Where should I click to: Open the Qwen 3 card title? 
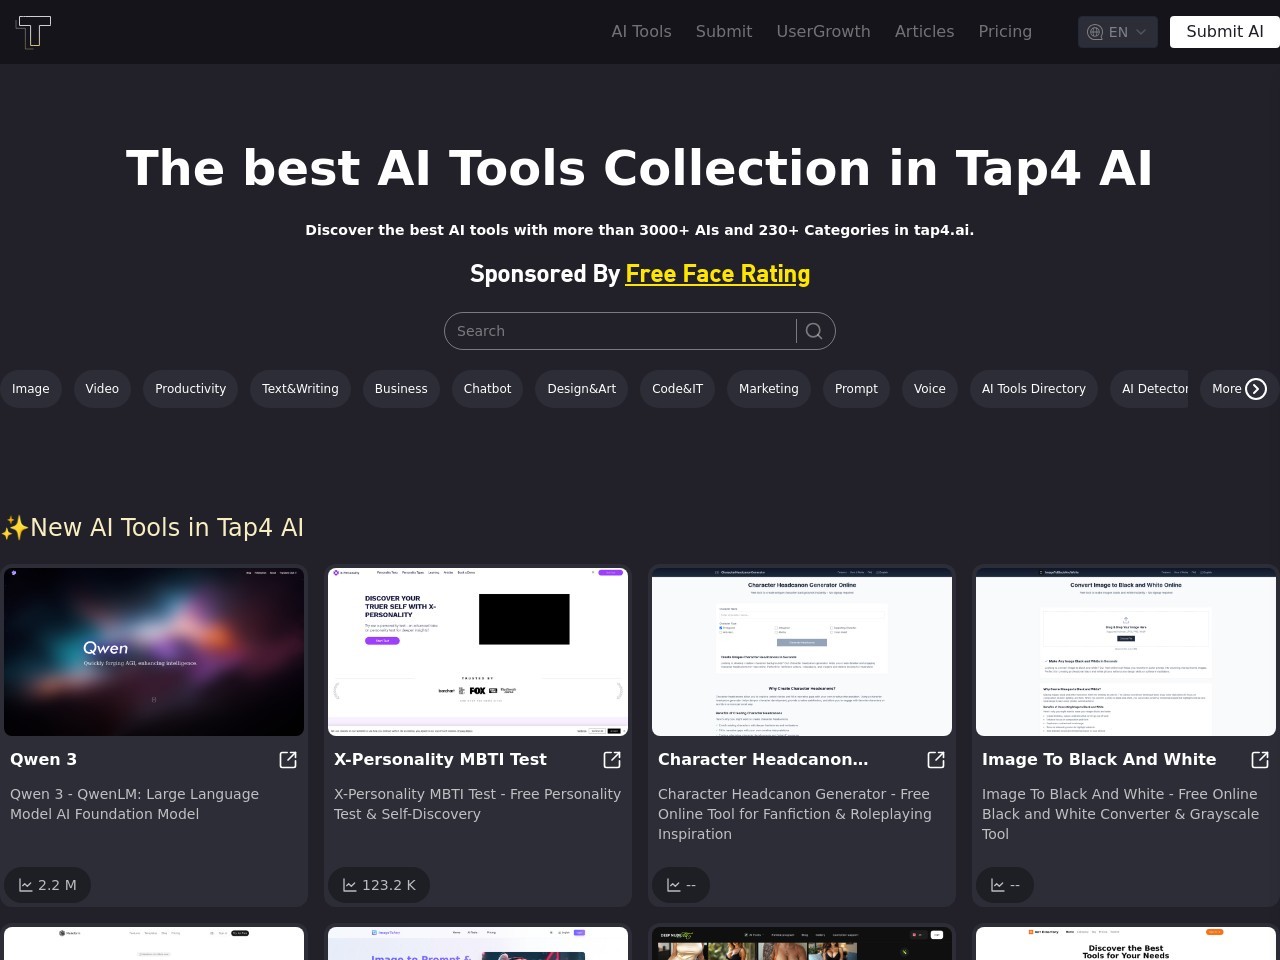pyautogui.click(x=43, y=759)
